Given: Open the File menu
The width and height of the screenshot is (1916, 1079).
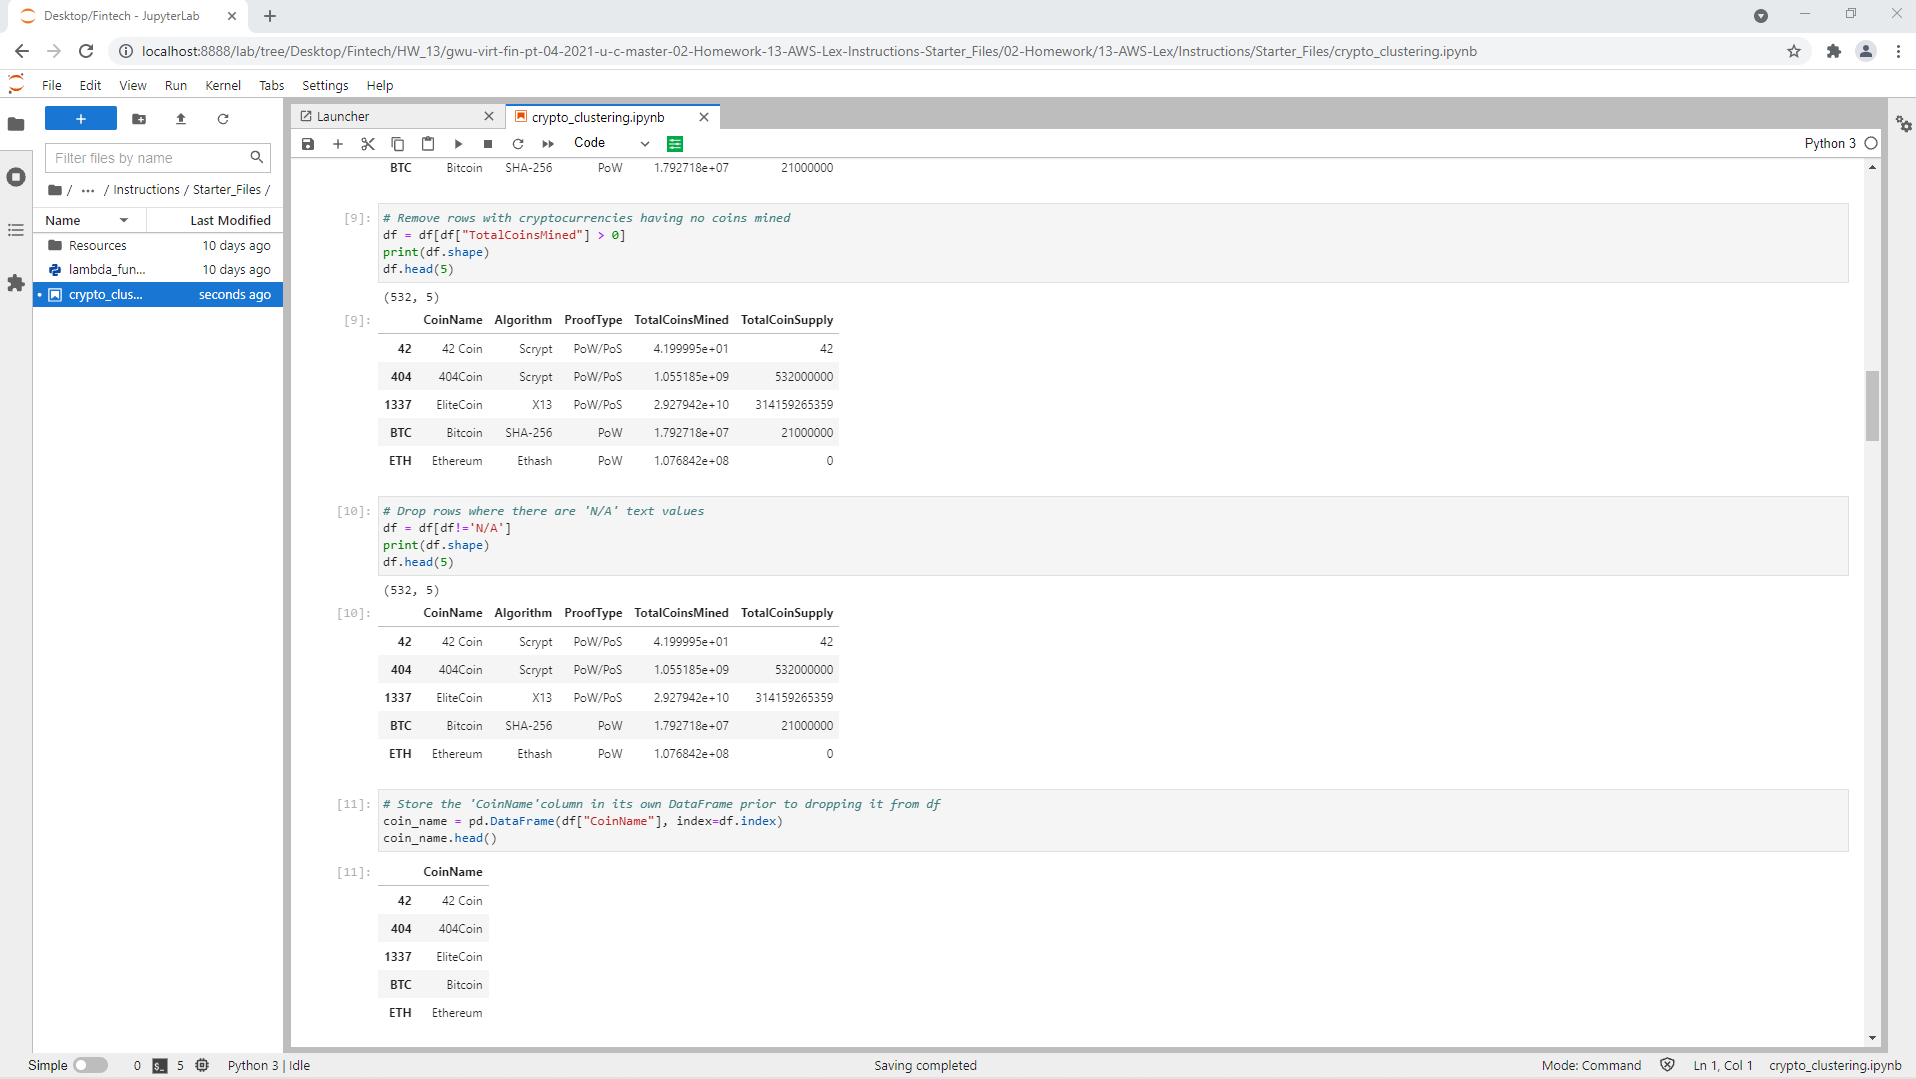Looking at the screenshot, I should pos(52,86).
